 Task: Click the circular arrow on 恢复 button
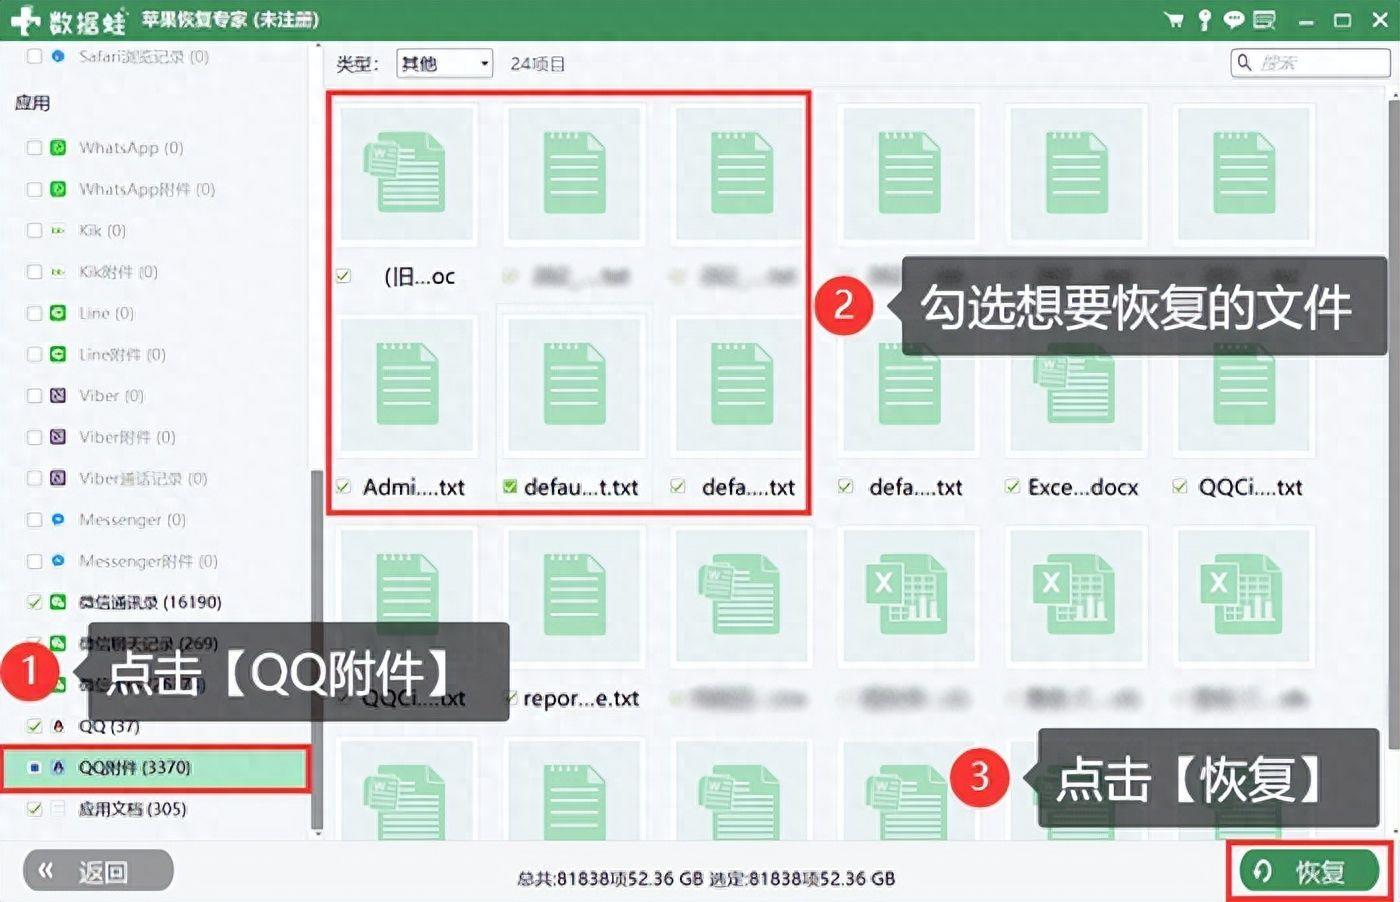[1262, 872]
